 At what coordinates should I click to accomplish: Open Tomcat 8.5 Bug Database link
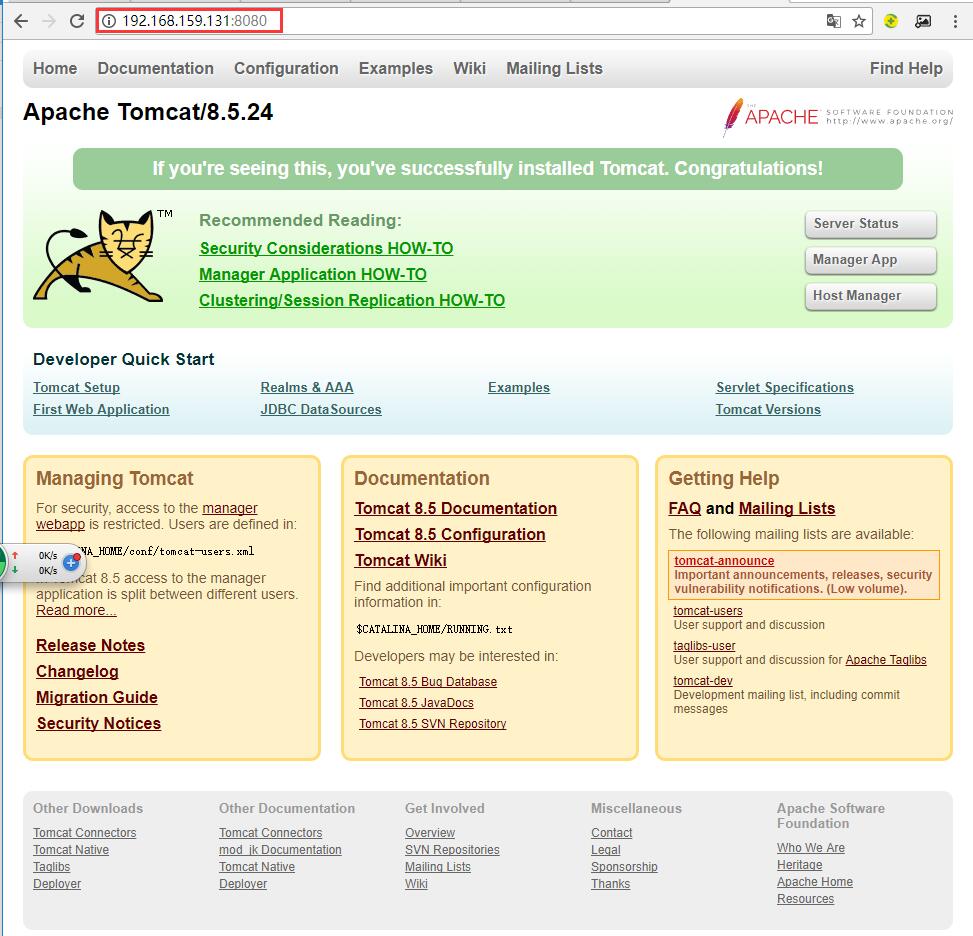click(x=428, y=682)
